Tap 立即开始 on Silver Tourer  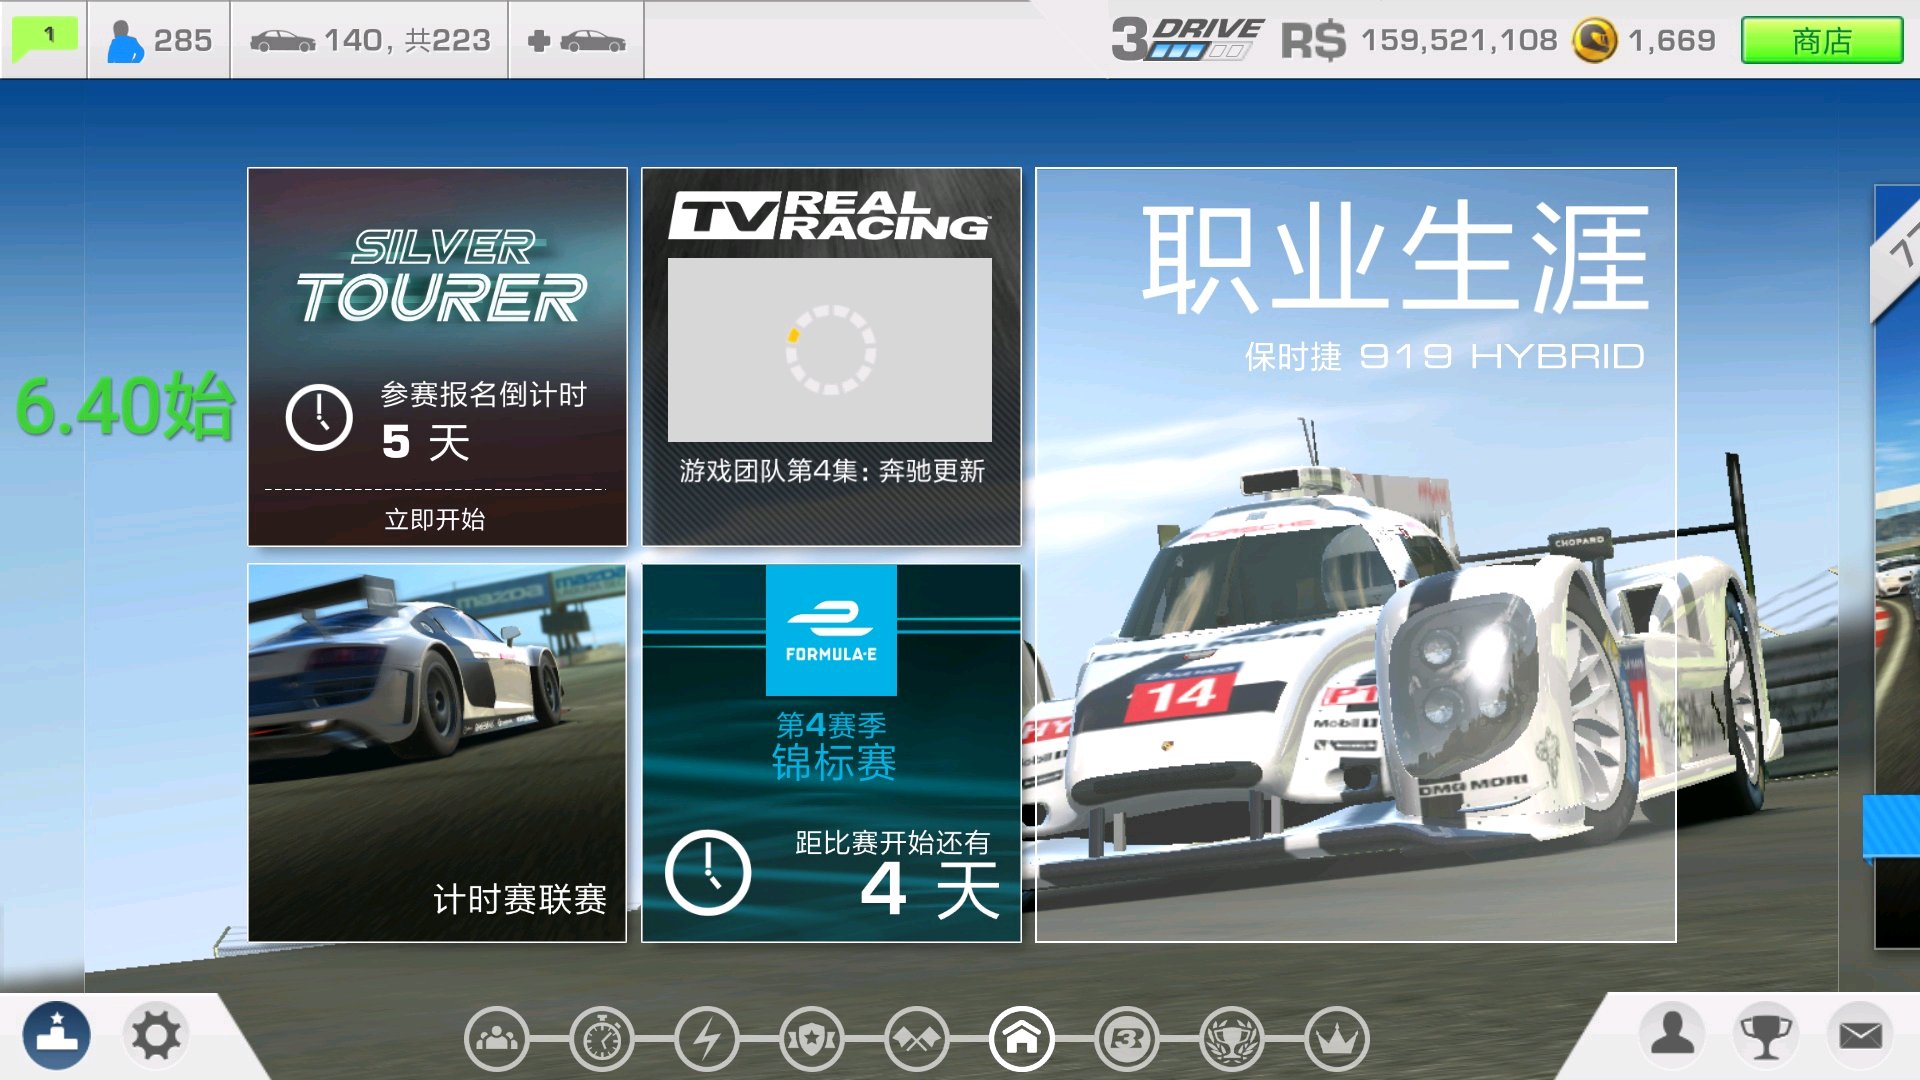pos(435,519)
